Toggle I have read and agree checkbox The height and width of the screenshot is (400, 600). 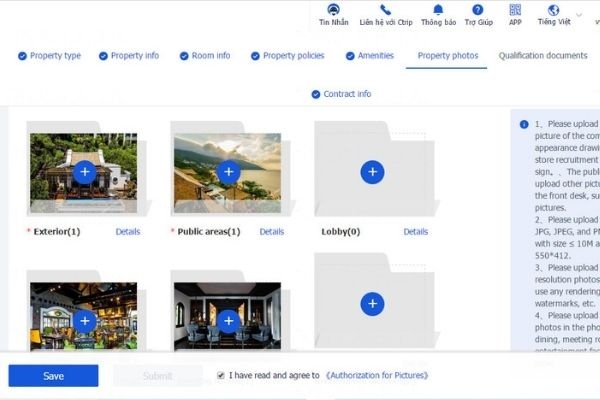pyautogui.click(x=221, y=375)
